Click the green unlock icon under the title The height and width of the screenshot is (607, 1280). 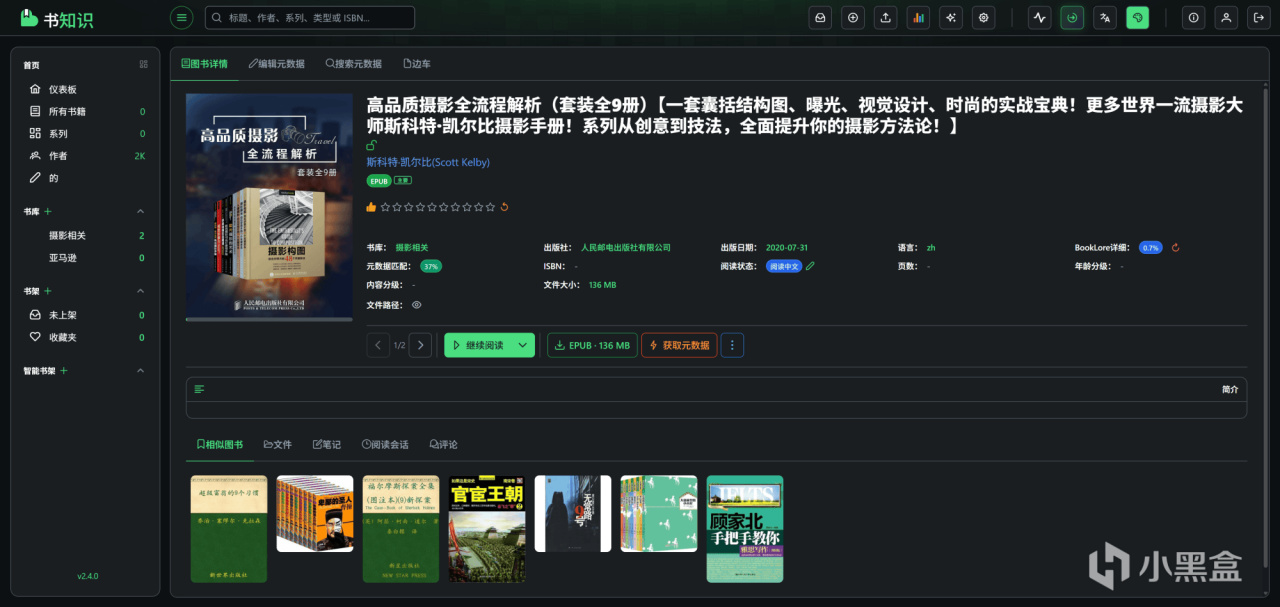coord(372,146)
